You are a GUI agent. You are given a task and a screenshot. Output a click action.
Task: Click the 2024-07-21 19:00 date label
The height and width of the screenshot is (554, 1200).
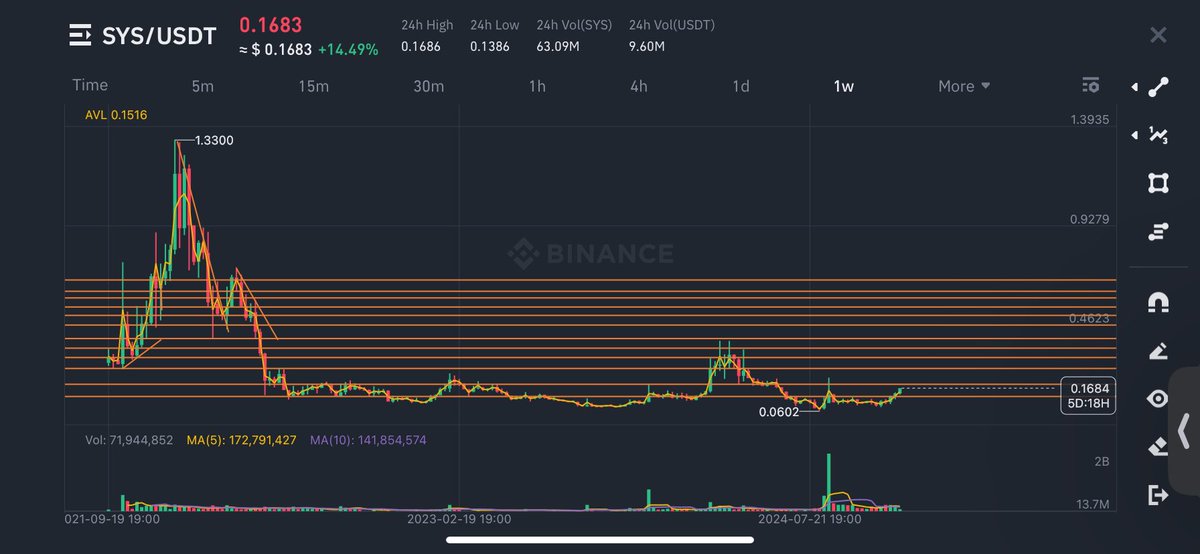809,519
